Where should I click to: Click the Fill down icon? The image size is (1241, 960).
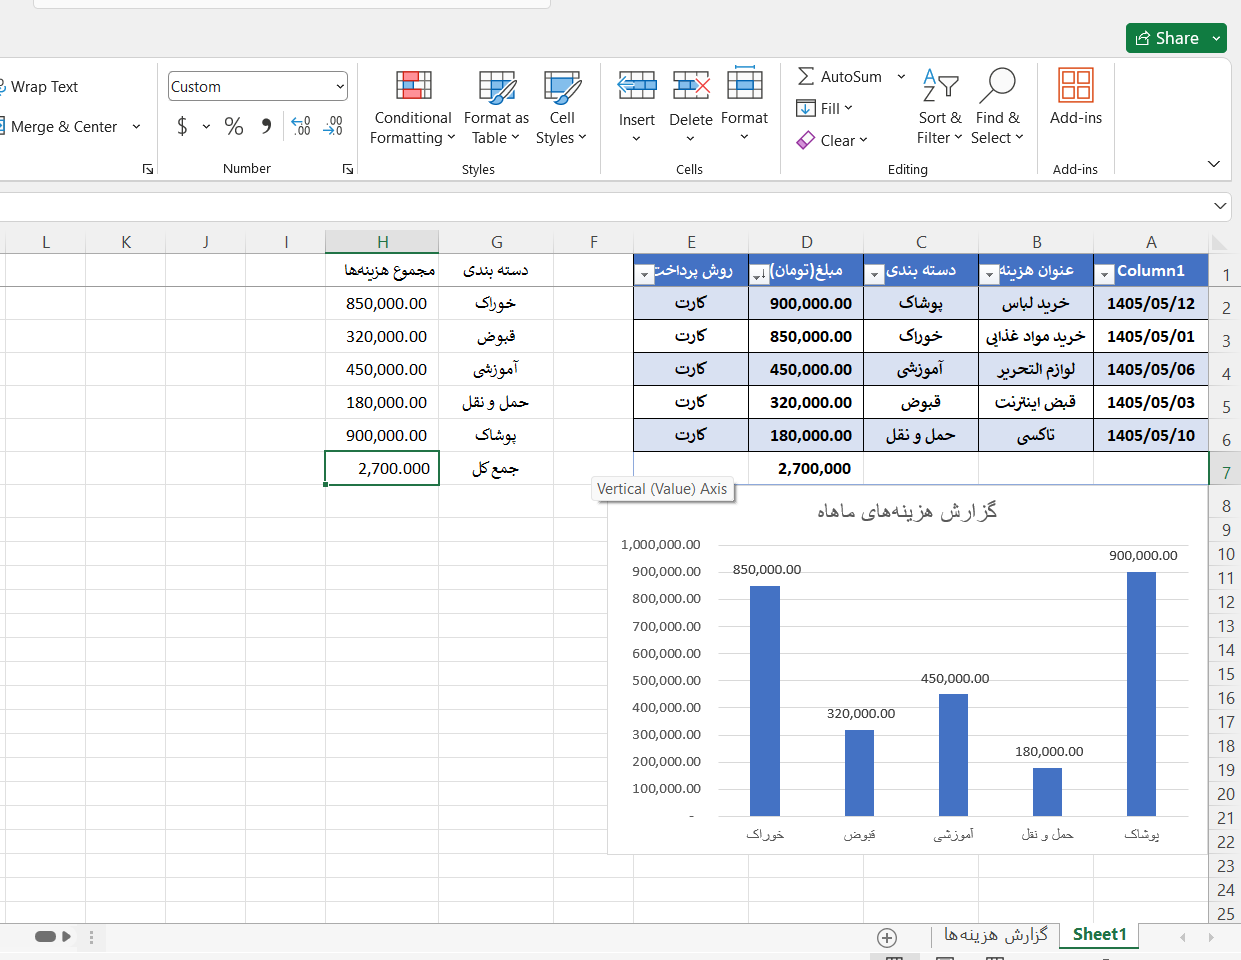pyautogui.click(x=806, y=108)
